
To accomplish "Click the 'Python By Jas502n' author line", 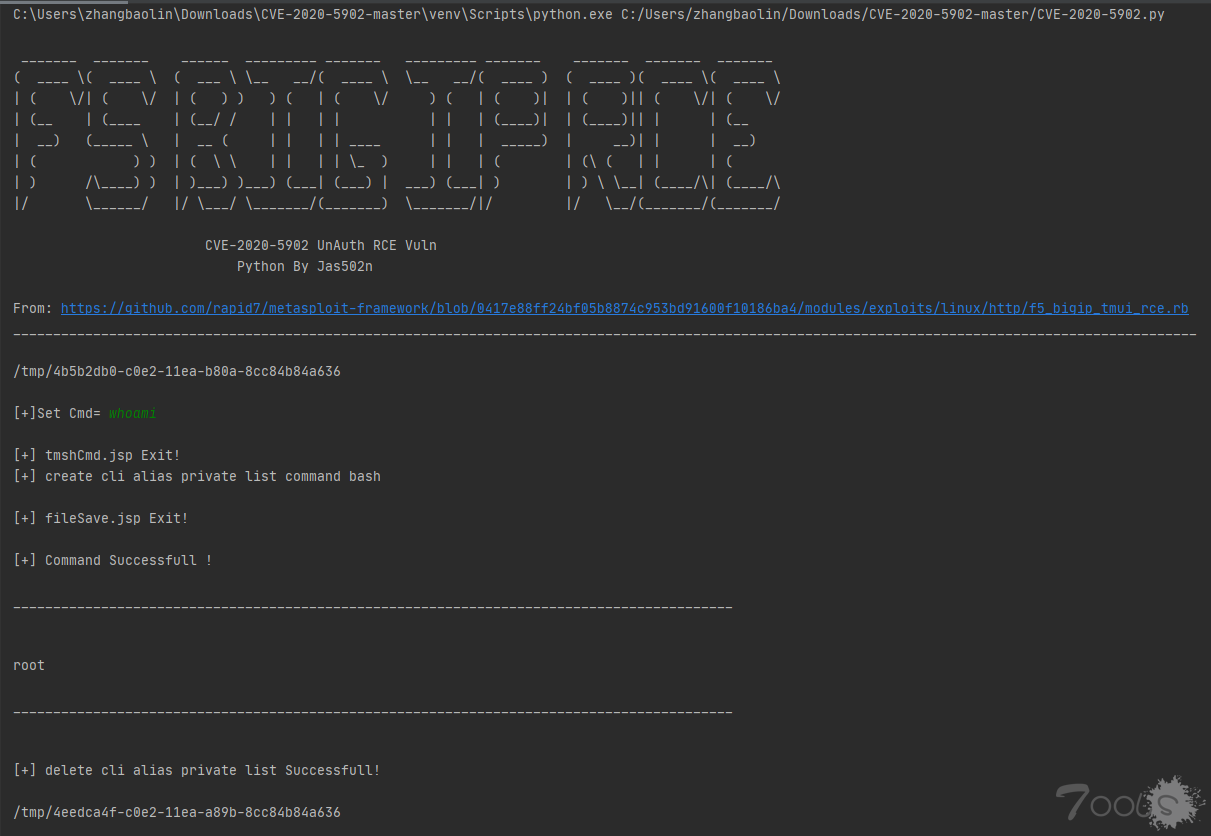I will coord(305,267).
